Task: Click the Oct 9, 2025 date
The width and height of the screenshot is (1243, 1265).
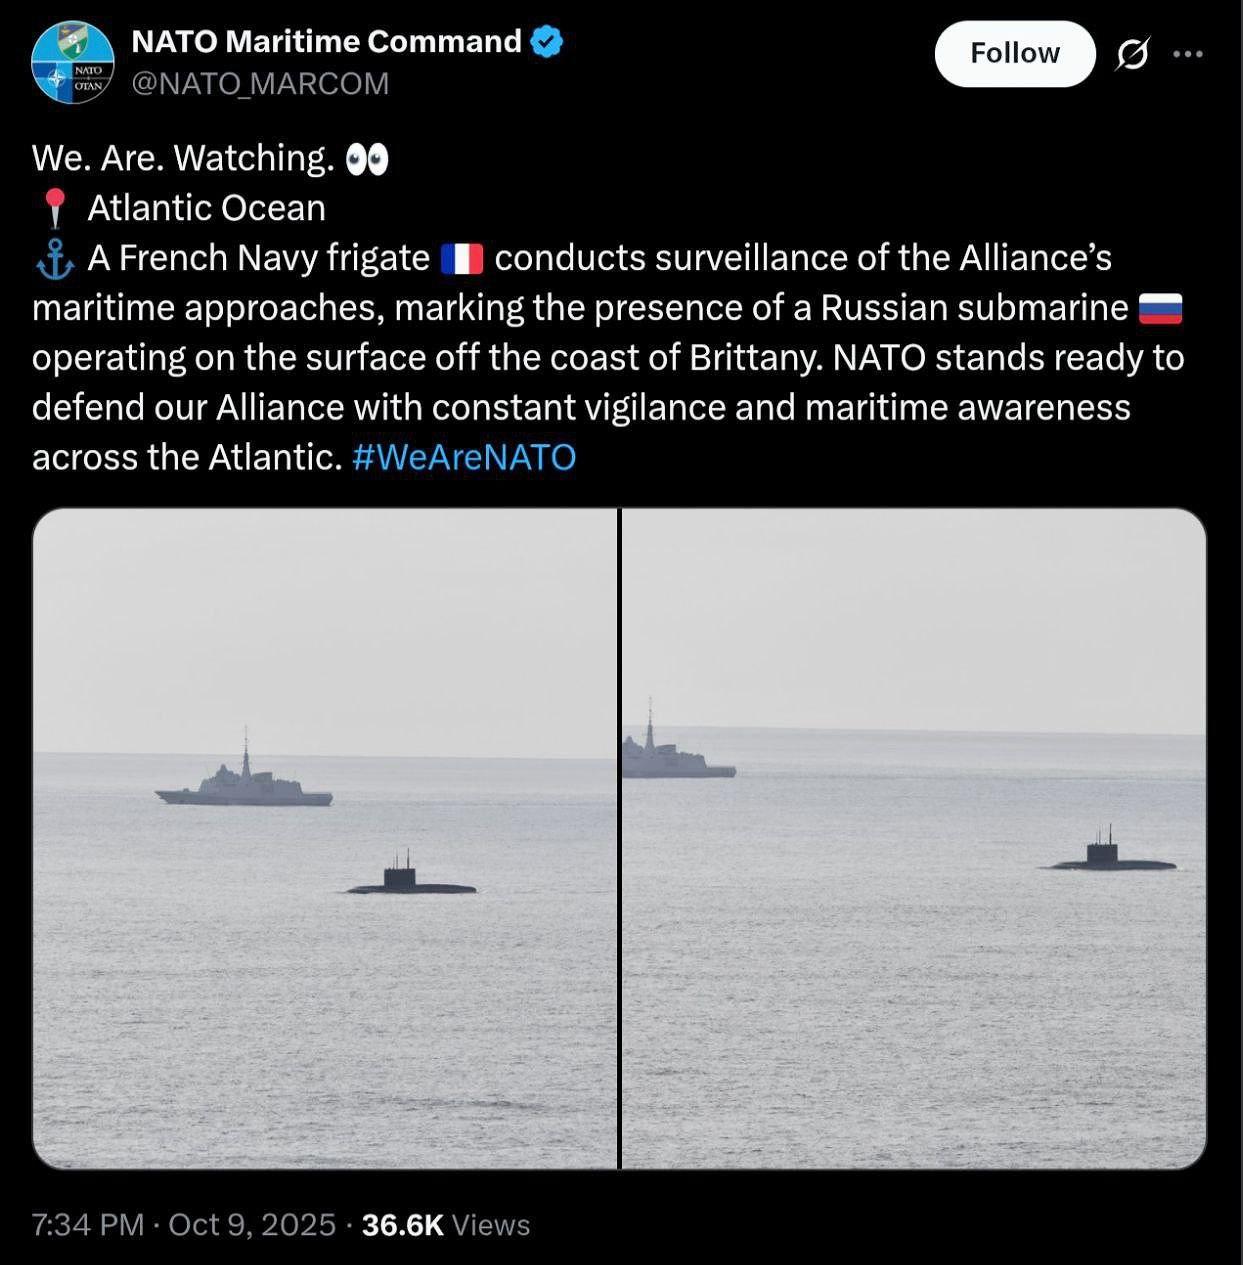Action: (x=252, y=1225)
